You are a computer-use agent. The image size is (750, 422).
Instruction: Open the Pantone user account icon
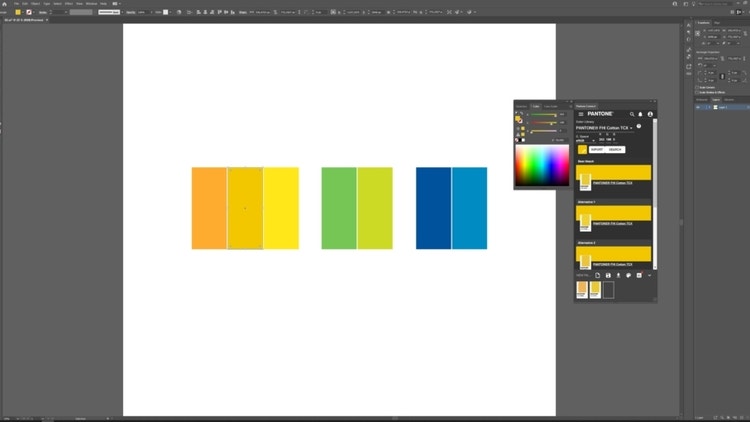[x=650, y=114]
